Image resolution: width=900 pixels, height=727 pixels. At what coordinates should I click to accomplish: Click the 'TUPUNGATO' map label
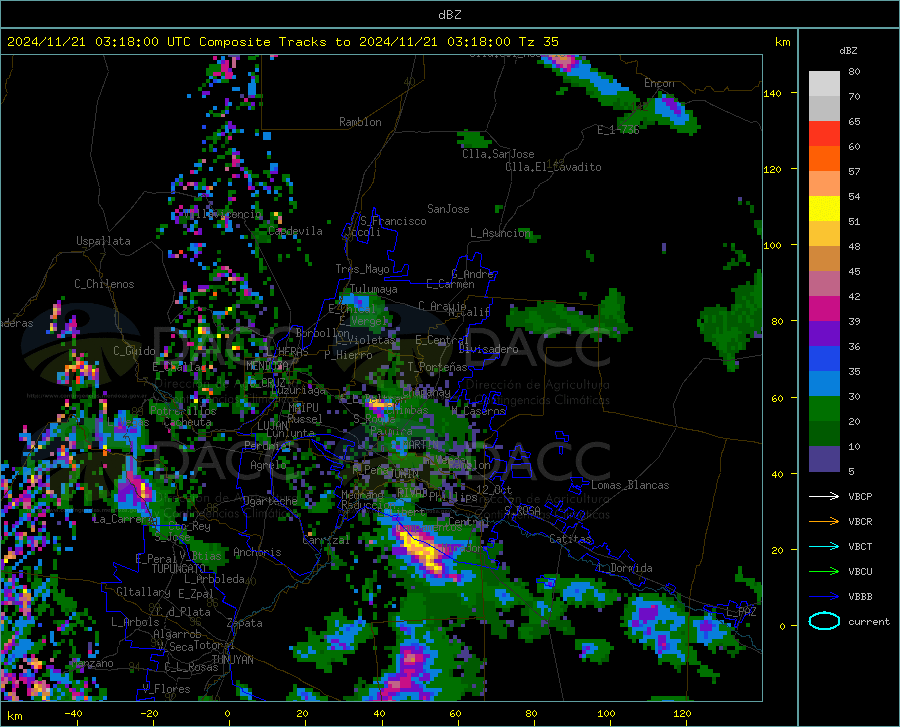click(179, 569)
